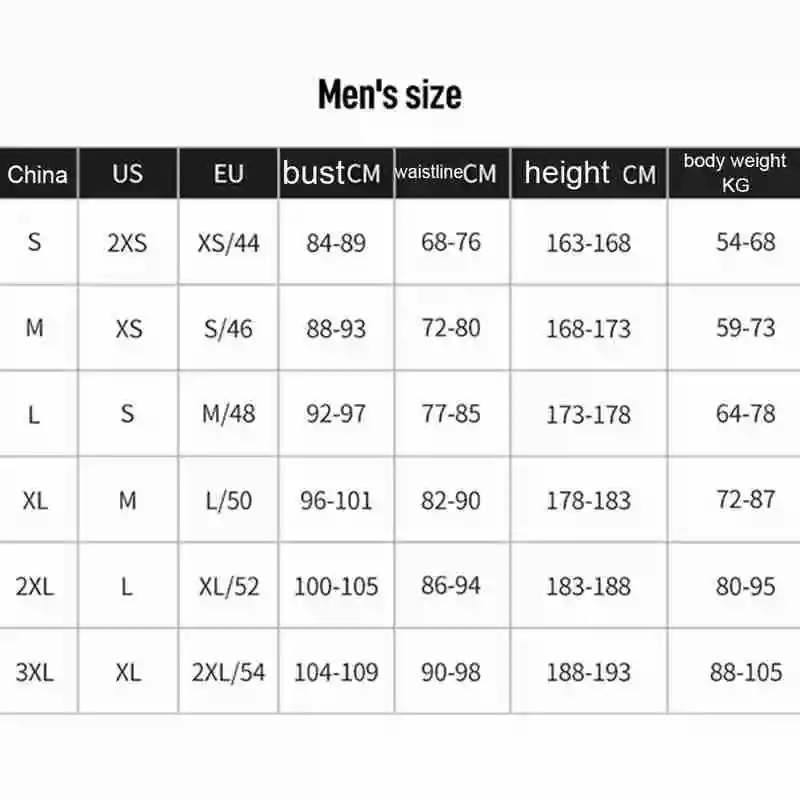800x800 pixels.
Task: Select the China column header
Action: click(38, 174)
